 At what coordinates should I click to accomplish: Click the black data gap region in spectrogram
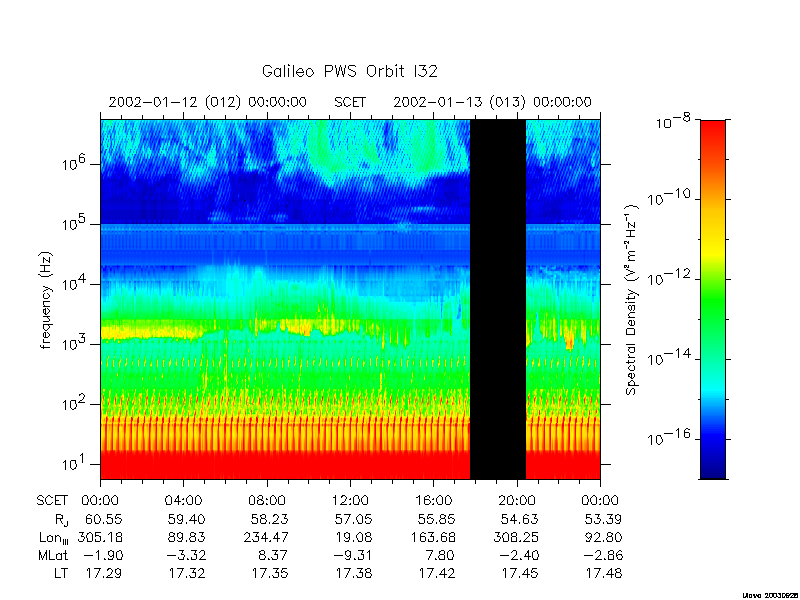[498, 299]
